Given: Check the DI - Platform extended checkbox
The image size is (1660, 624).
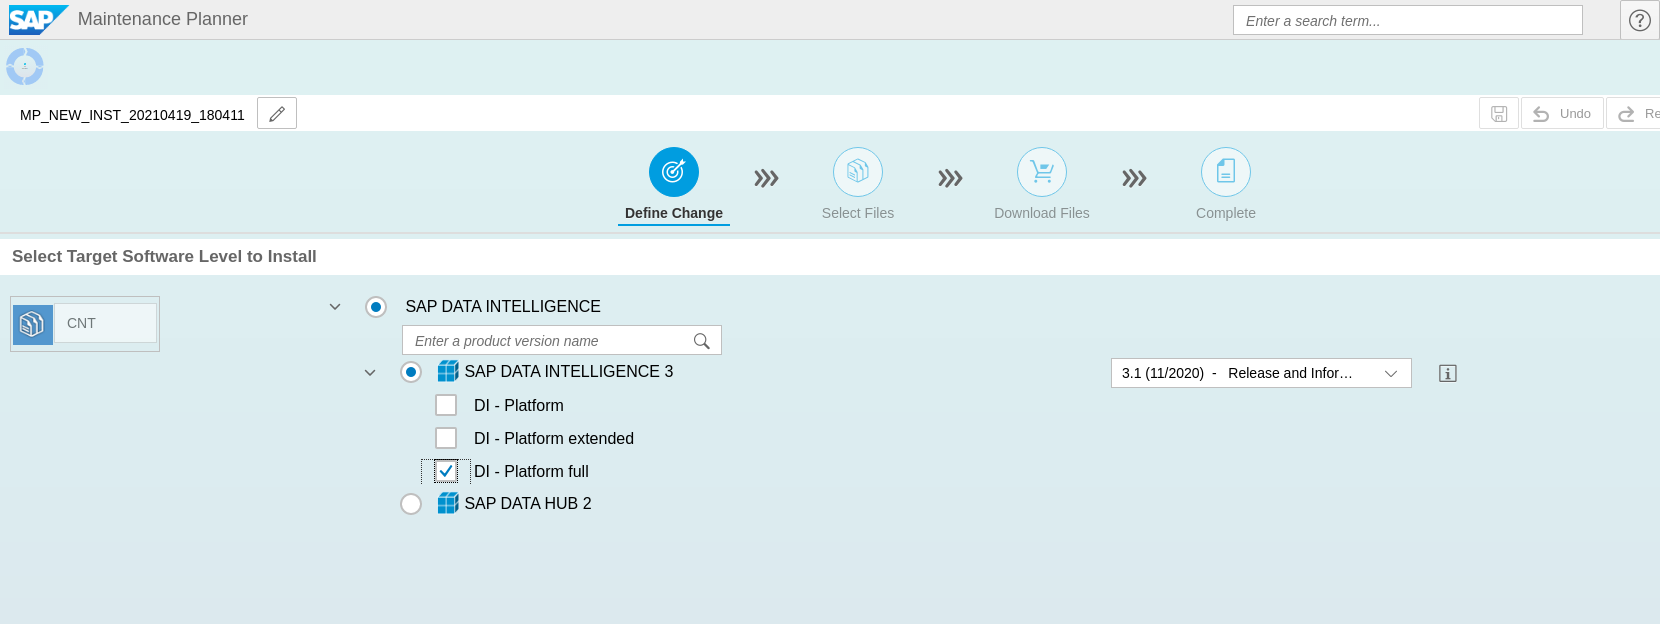Looking at the screenshot, I should pos(446,438).
